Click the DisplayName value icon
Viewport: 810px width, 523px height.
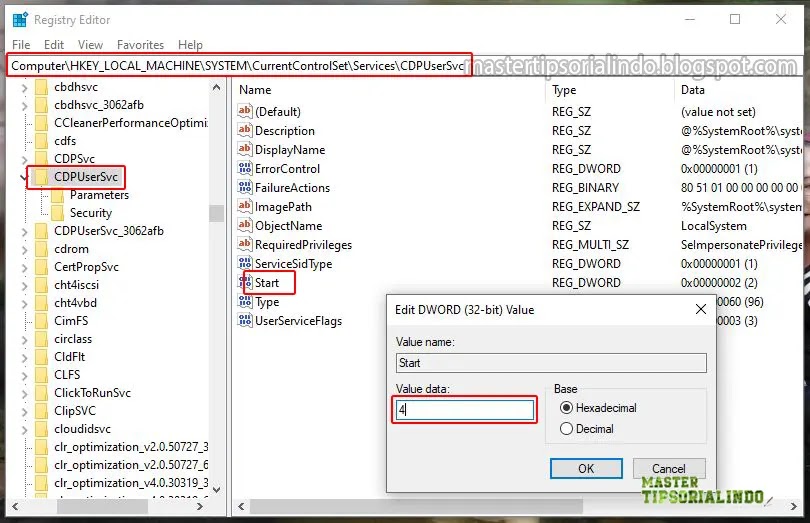coord(244,149)
